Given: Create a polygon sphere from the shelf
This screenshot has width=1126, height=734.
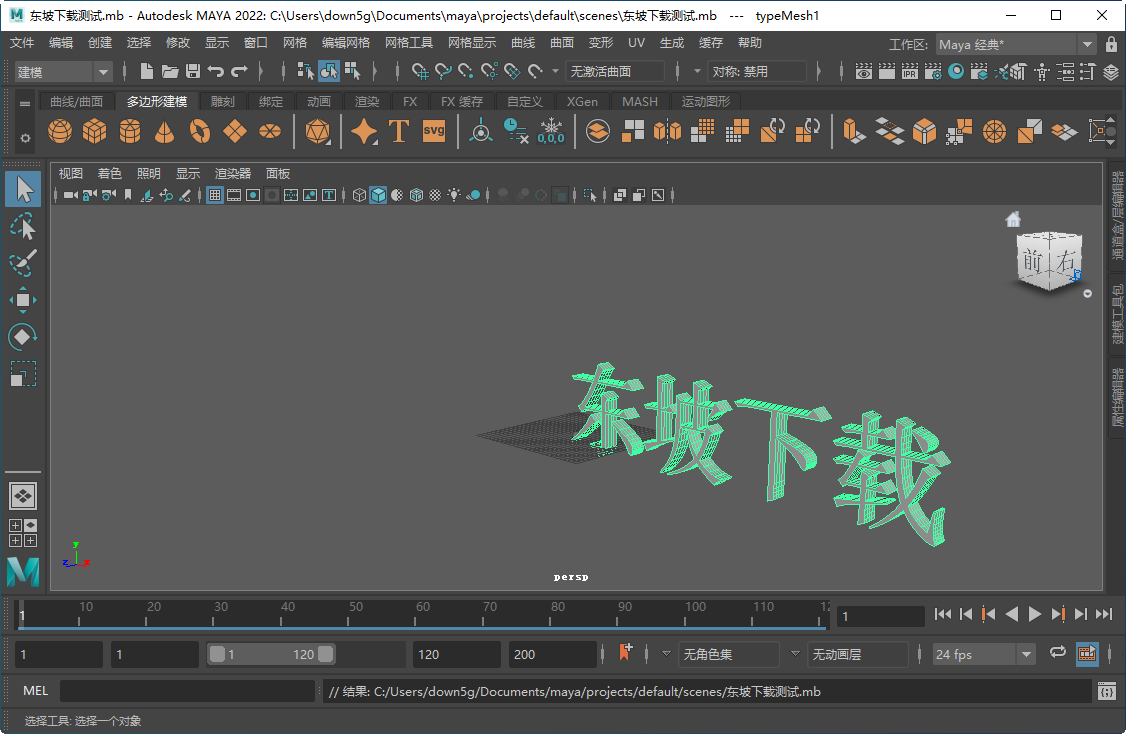Looking at the screenshot, I should [x=59, y=131].
